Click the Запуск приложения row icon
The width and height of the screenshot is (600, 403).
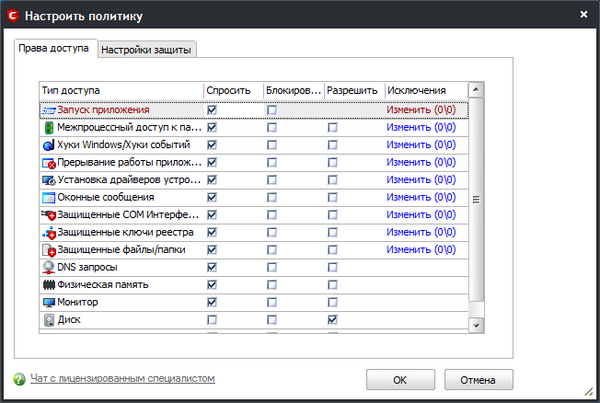49,110
